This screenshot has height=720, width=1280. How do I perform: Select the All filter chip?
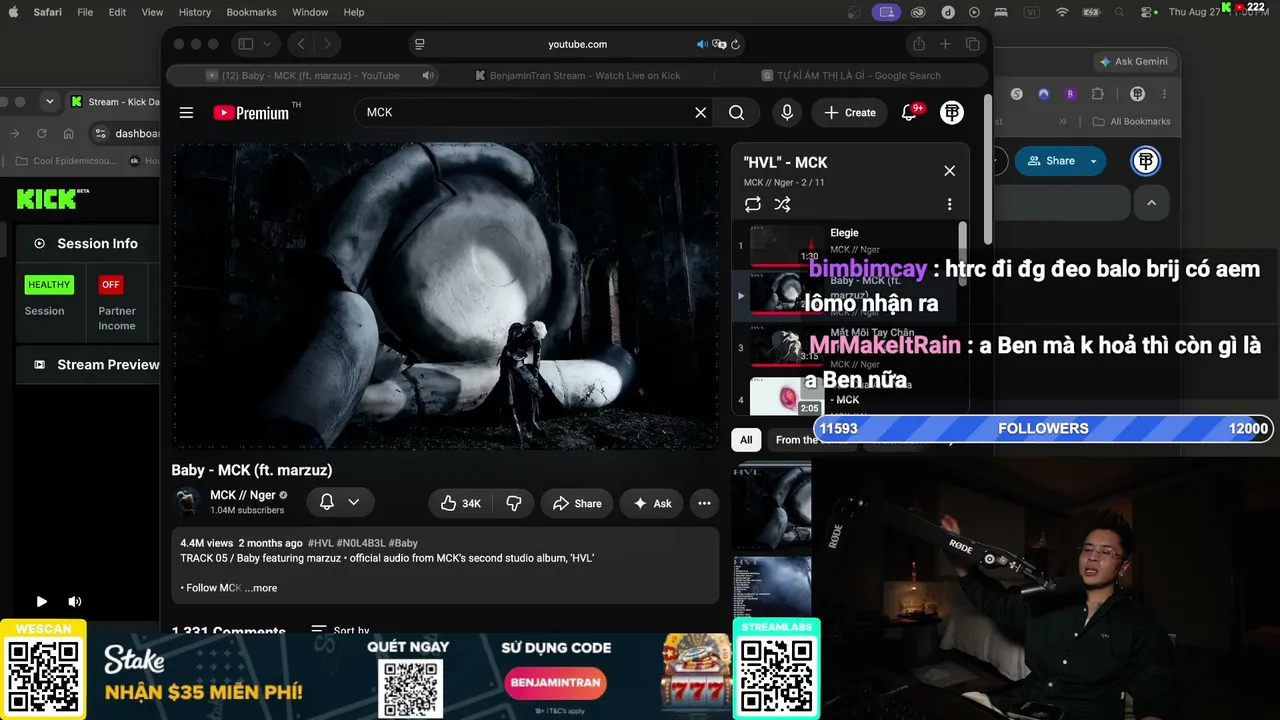click(x=746, y=440)
